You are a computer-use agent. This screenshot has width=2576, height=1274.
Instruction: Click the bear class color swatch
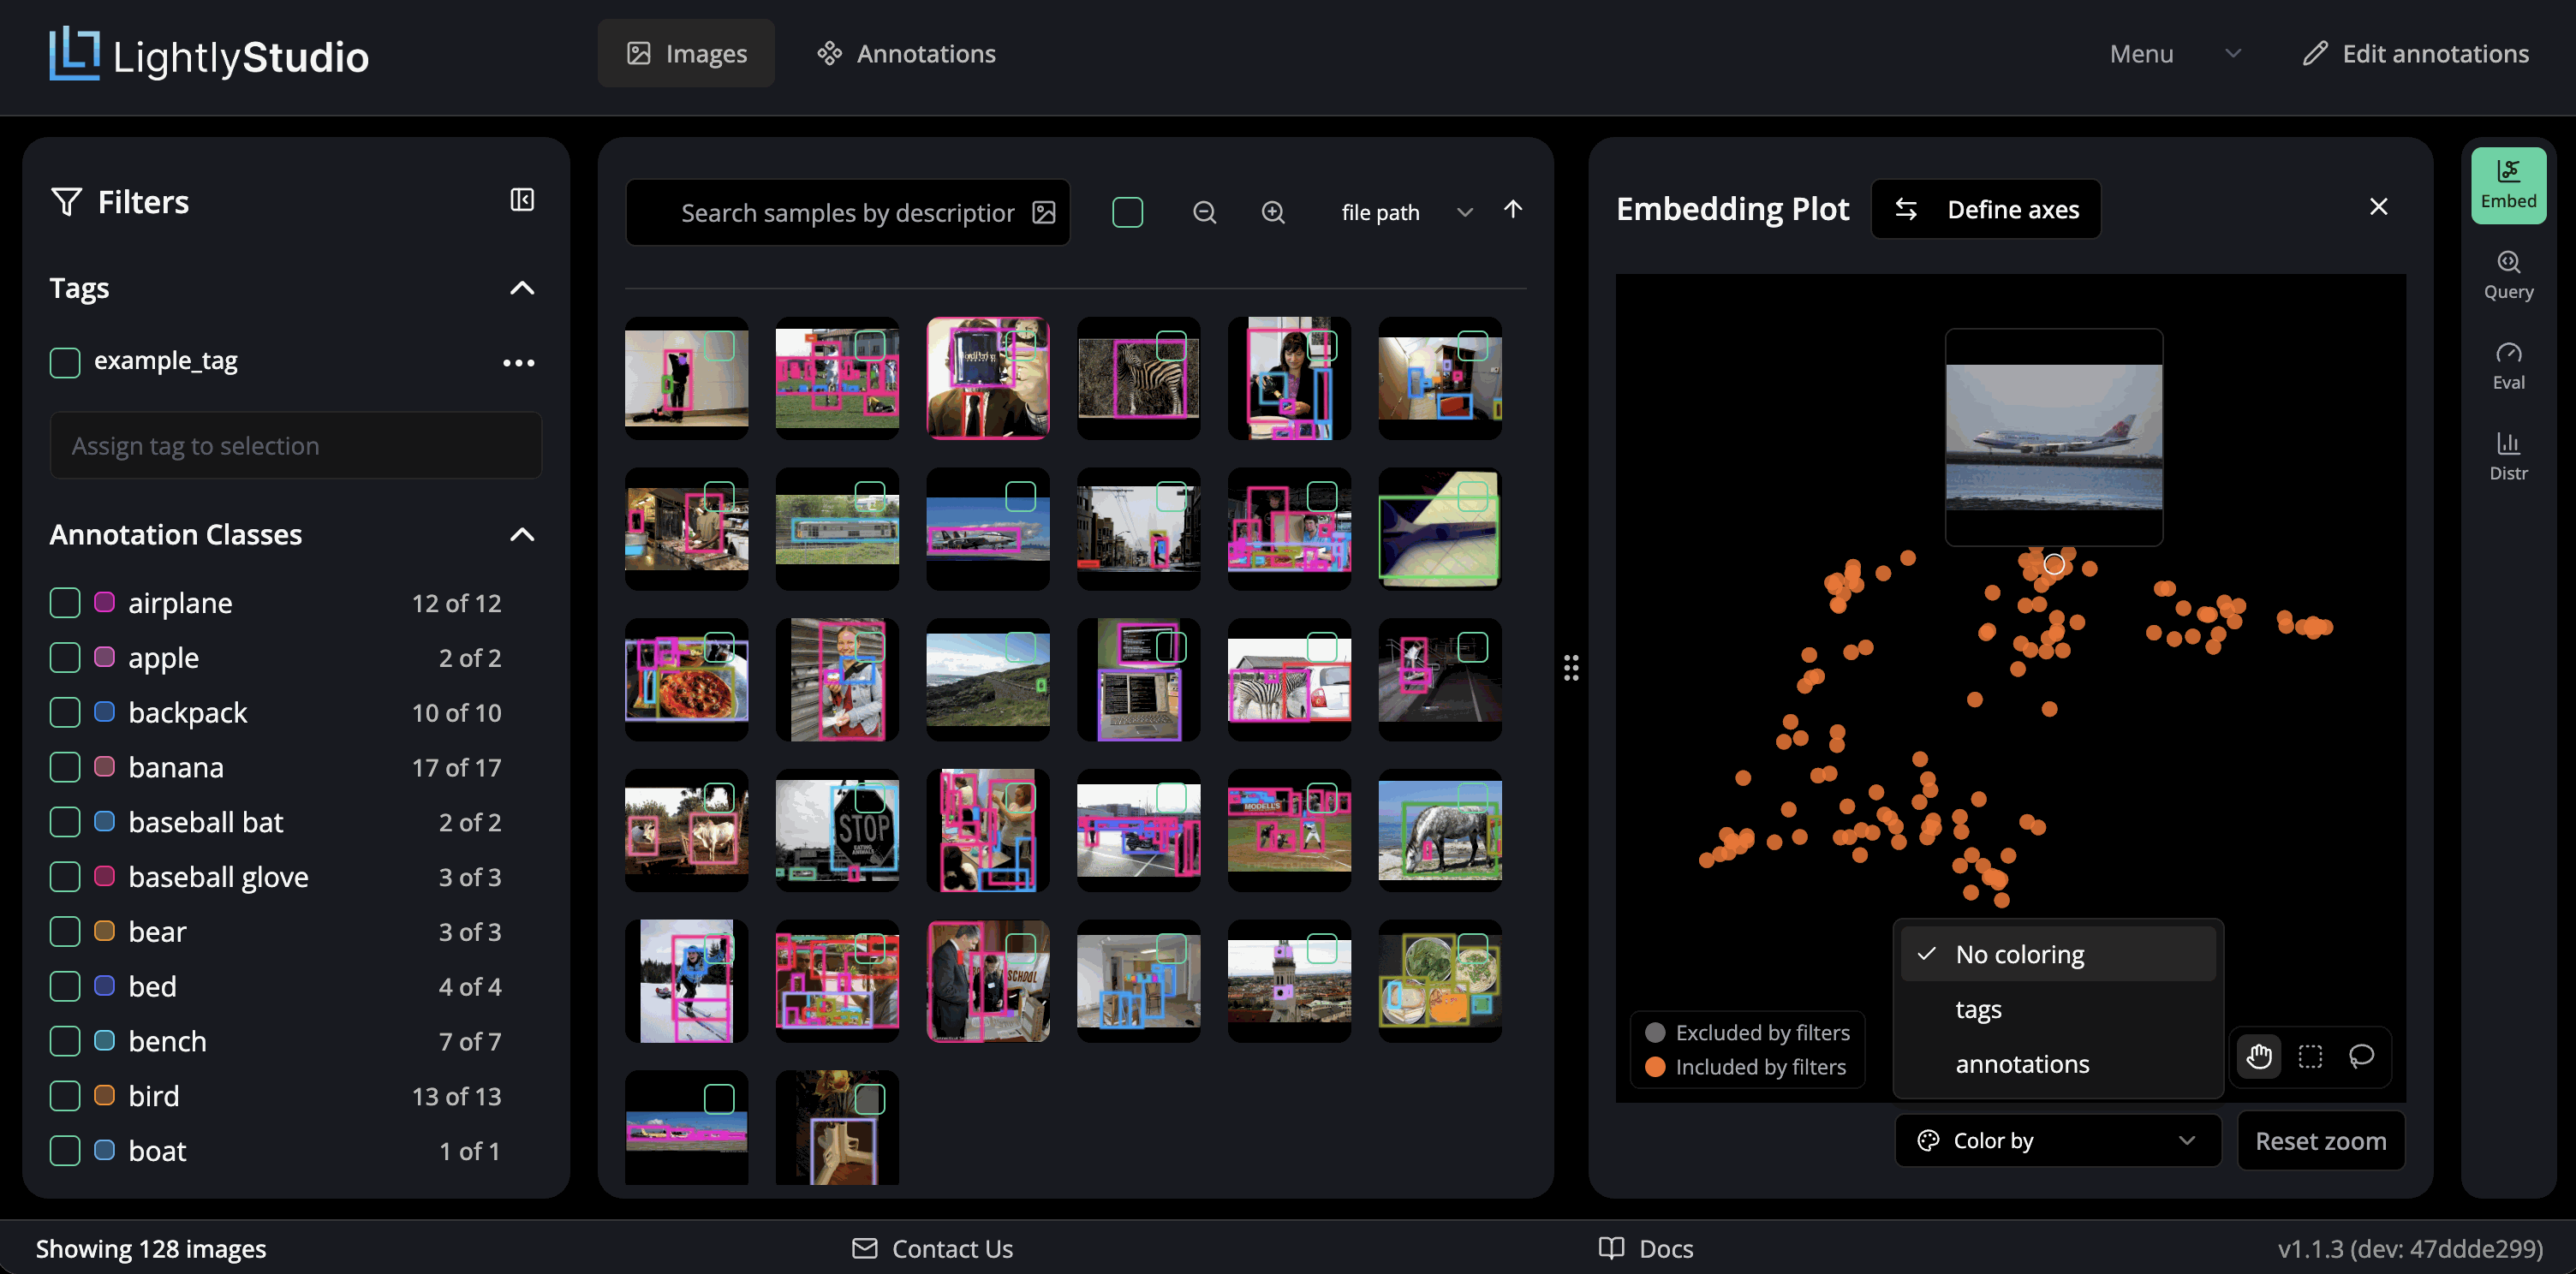104,931
